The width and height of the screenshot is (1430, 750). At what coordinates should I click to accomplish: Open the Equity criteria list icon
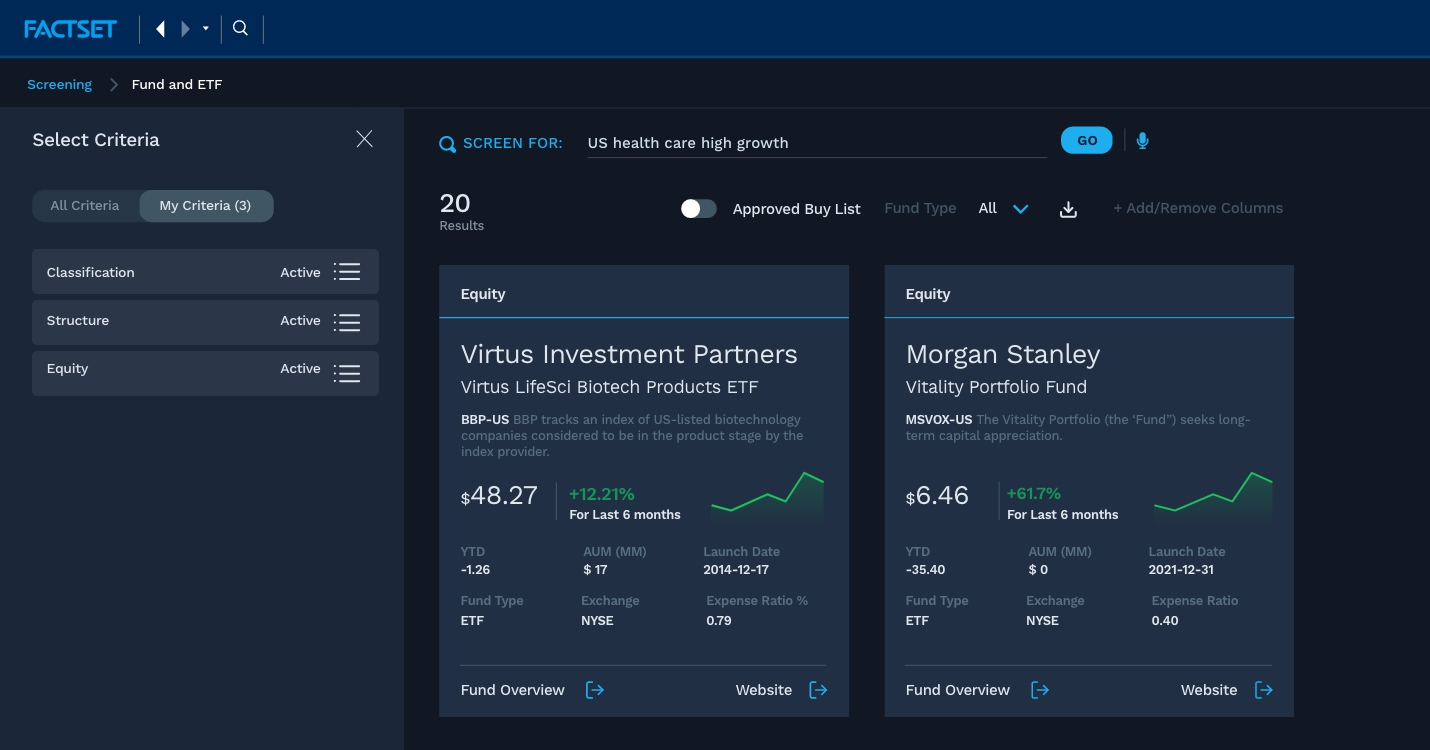click(x=347, y=373)
